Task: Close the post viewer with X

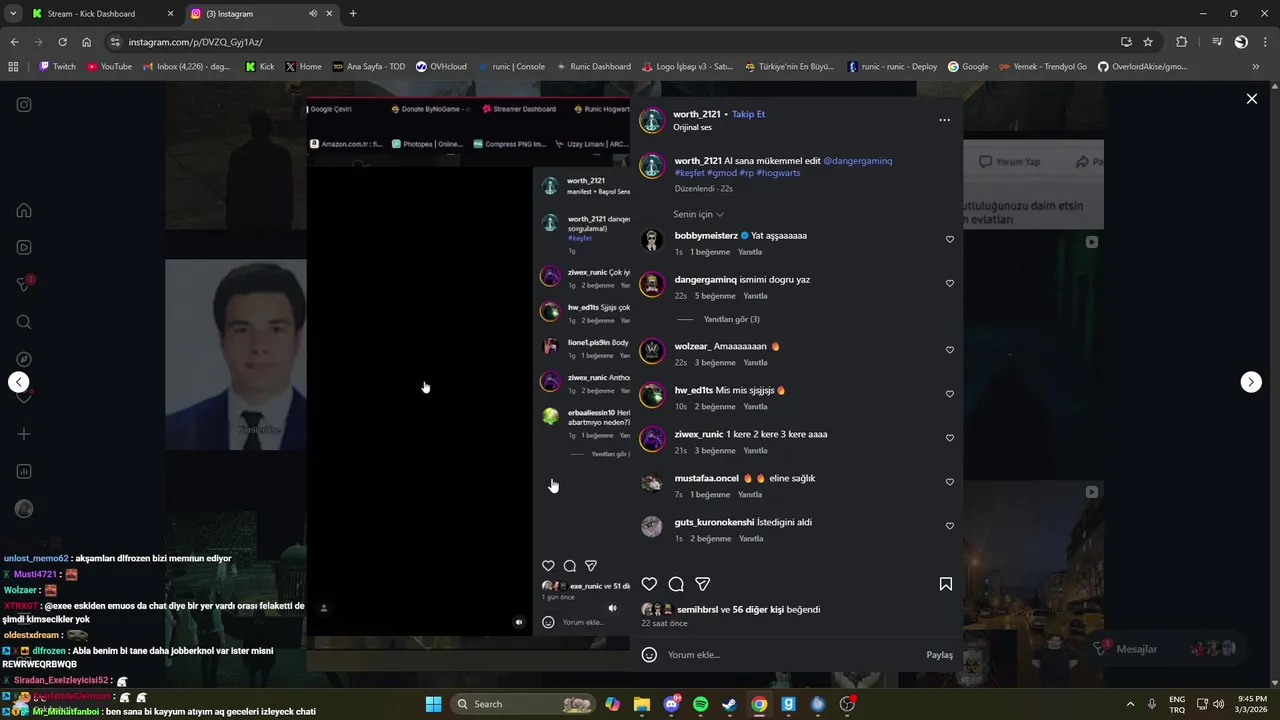Action: click(x=1251, y=99)
